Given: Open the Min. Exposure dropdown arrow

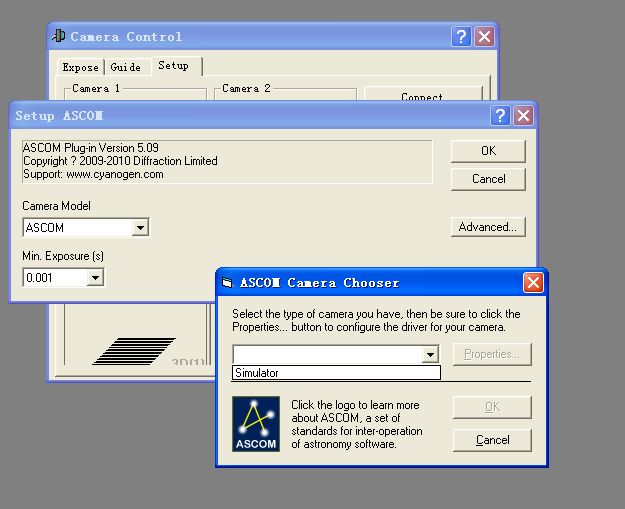Looking at the screenshot, I should [x=96, y=277].
